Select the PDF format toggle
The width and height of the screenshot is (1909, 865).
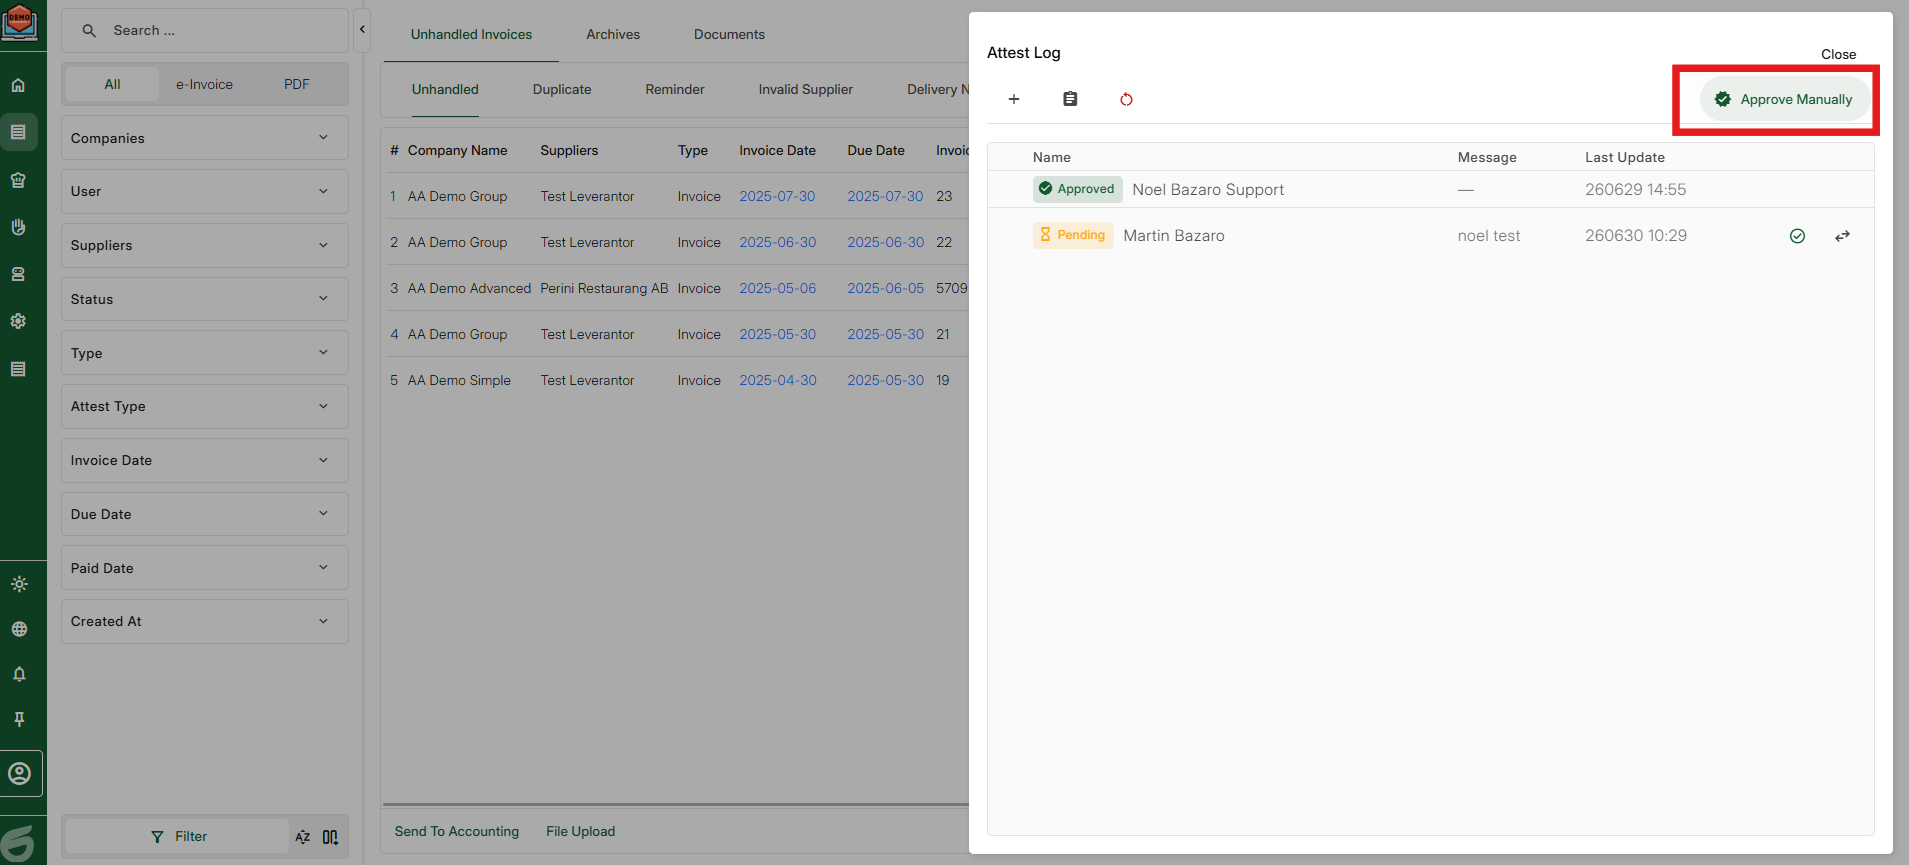[297, 84]
